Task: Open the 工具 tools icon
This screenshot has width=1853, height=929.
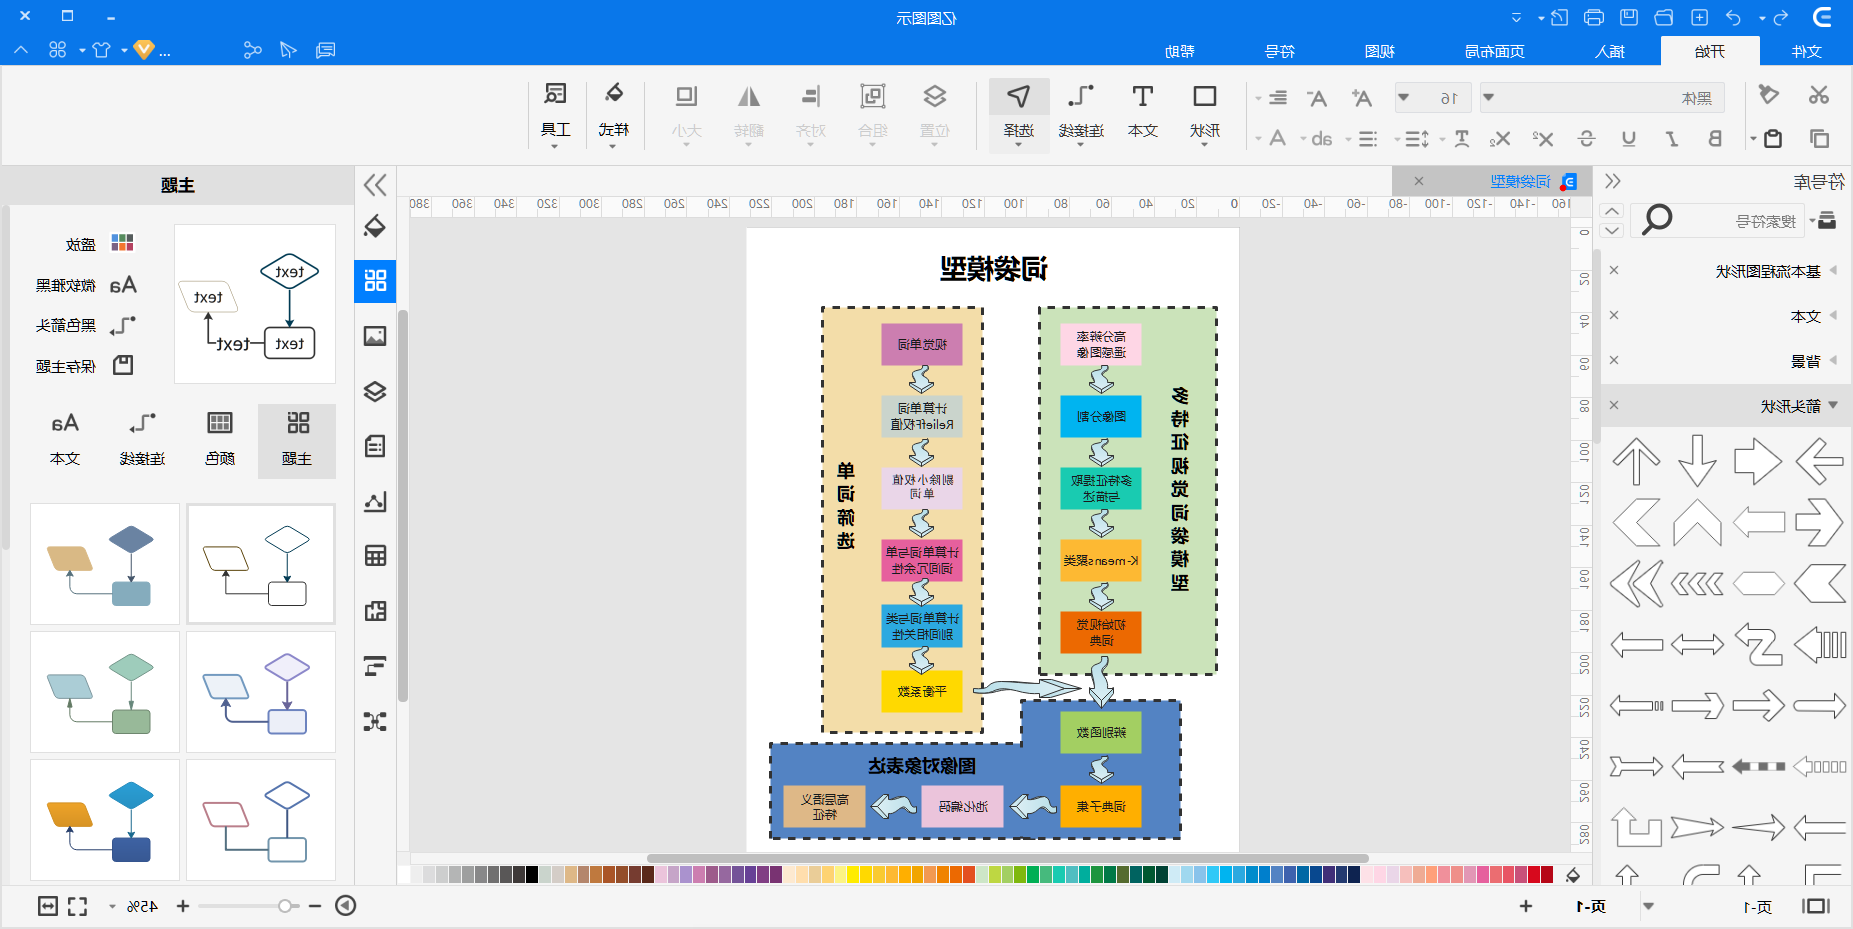Action: coord(555,113)
